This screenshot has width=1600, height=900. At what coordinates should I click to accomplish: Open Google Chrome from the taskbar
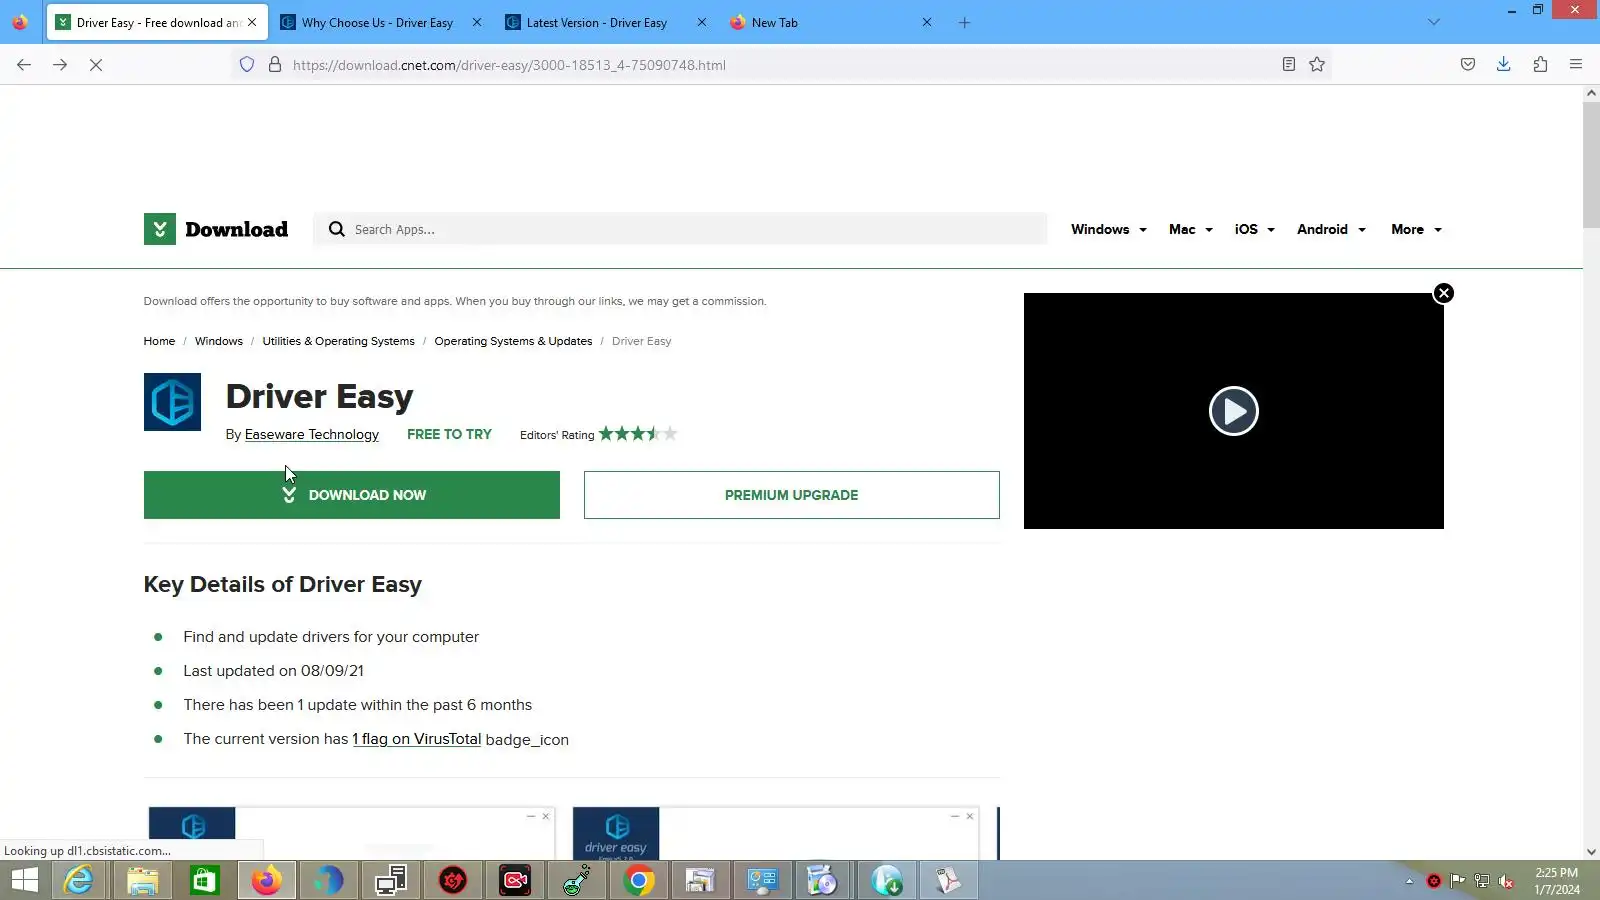638,881
